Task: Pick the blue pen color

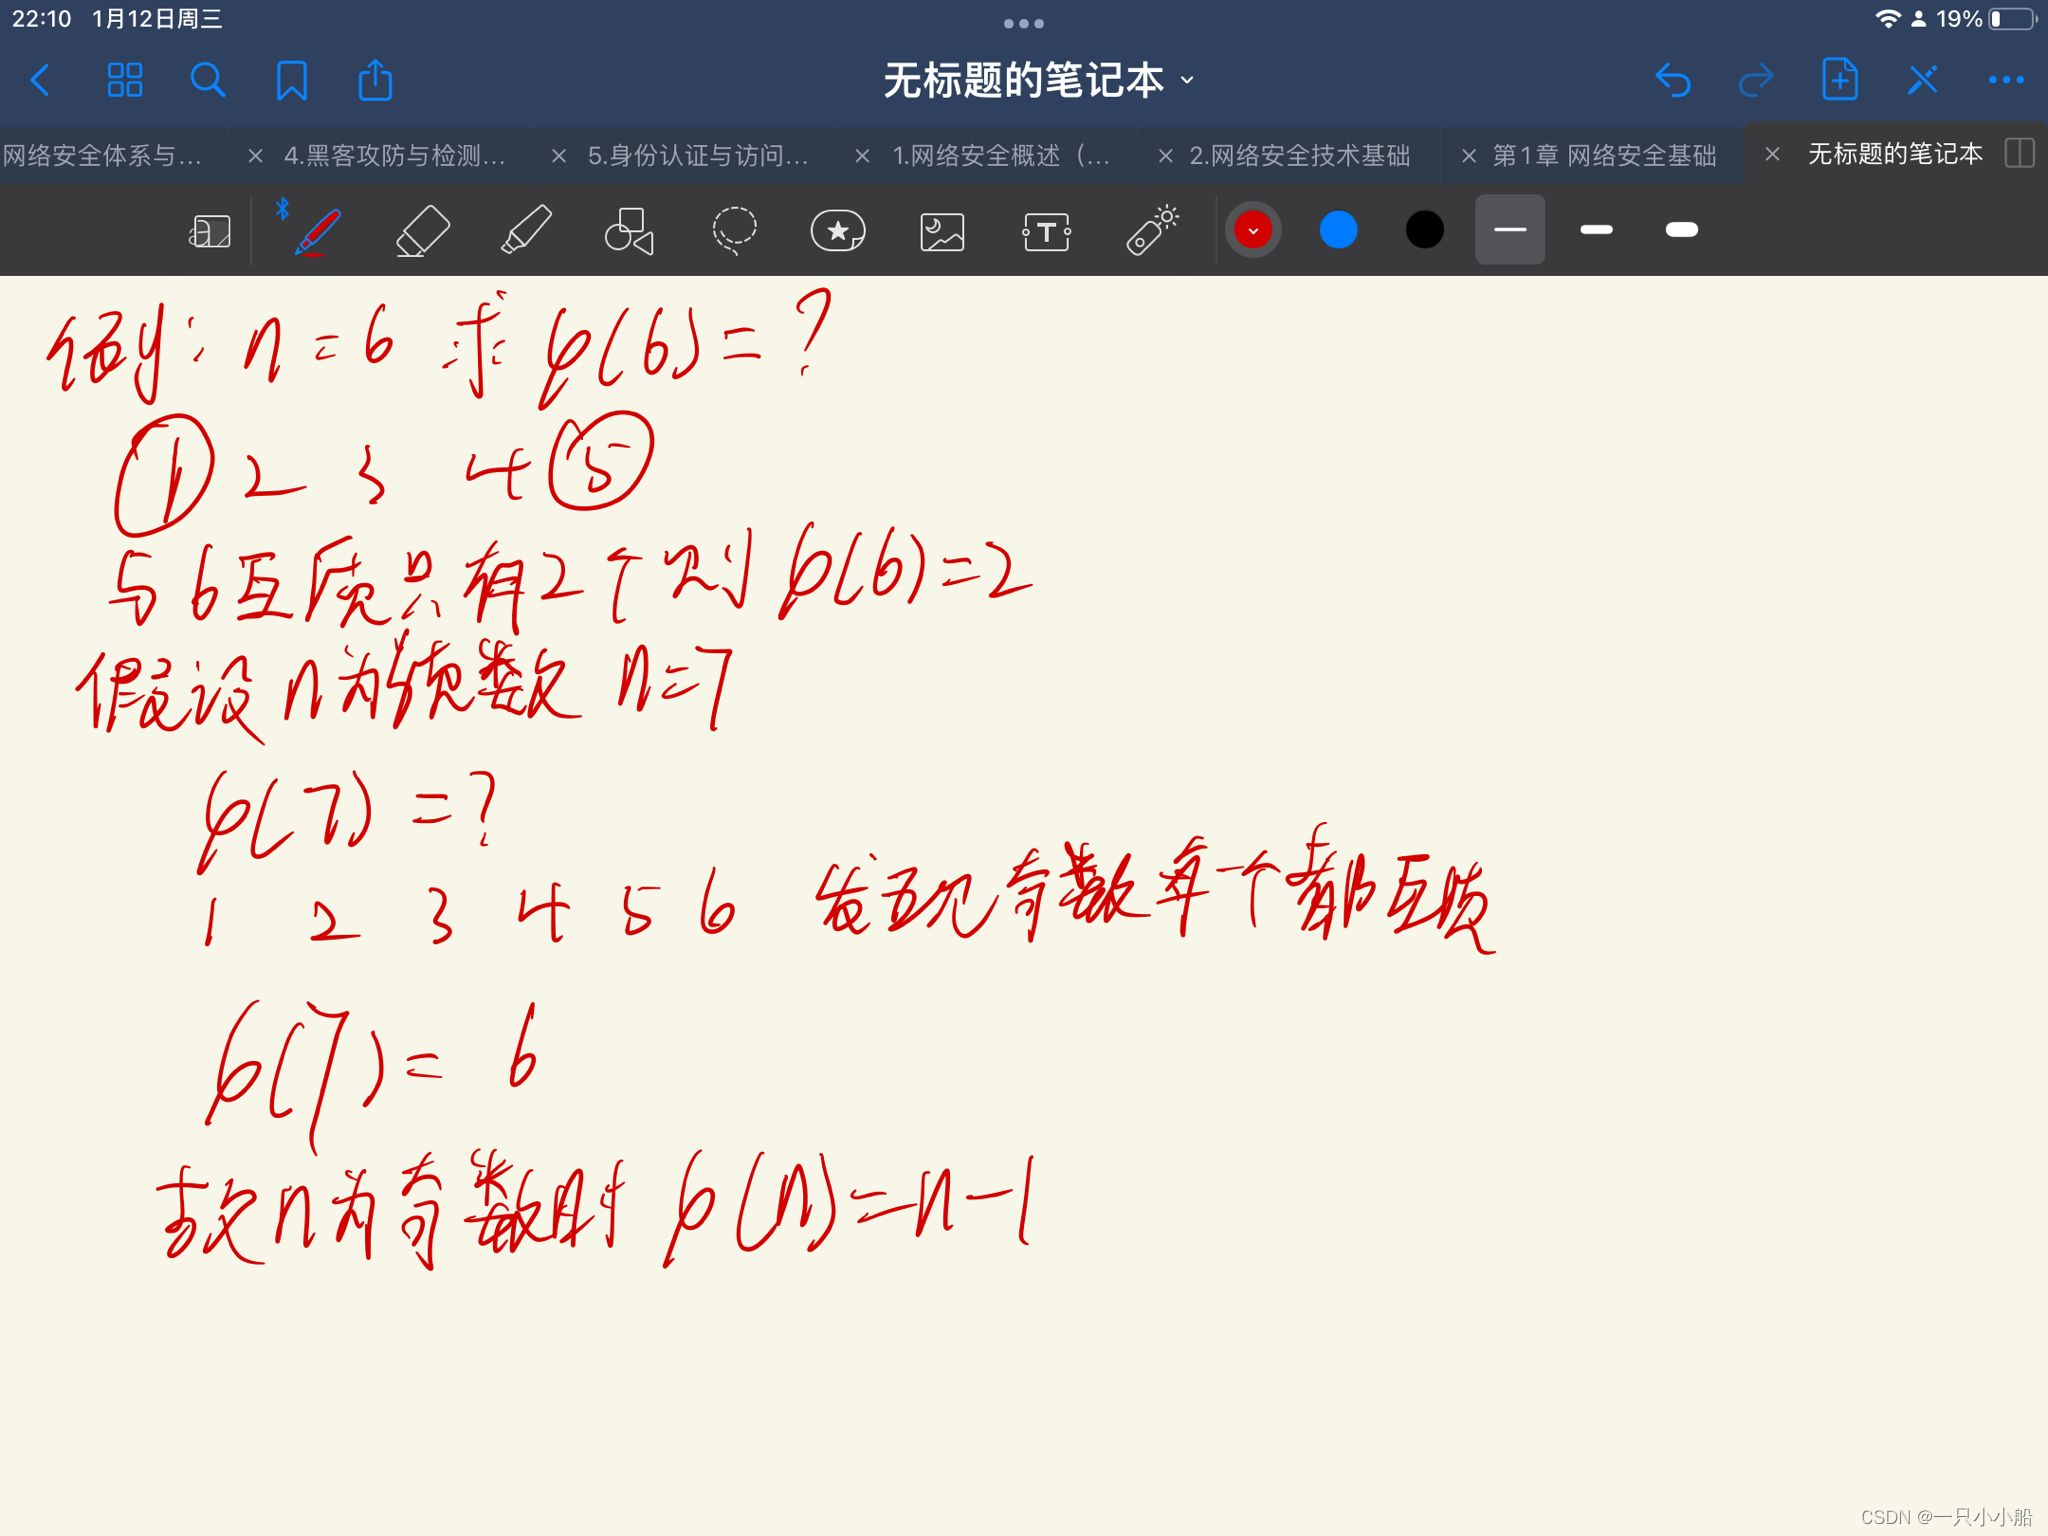Action: 1338,230
